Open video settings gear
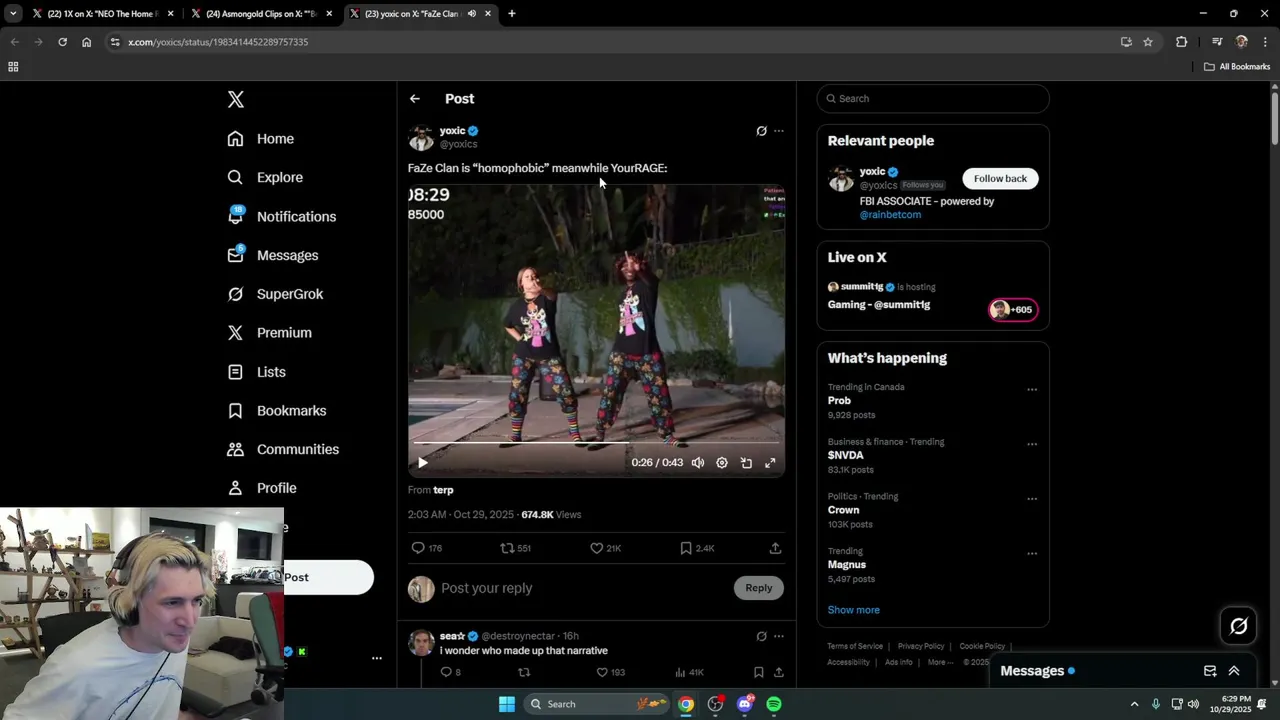 pos(722,463)
